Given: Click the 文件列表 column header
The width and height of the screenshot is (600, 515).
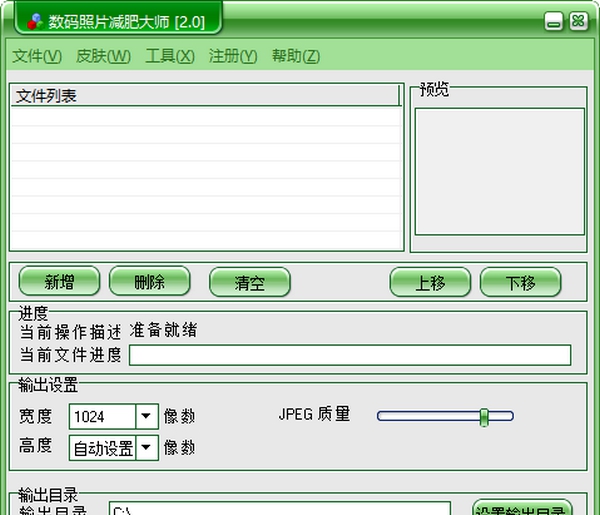Looking at the screenshot, I should pos(204,95).
